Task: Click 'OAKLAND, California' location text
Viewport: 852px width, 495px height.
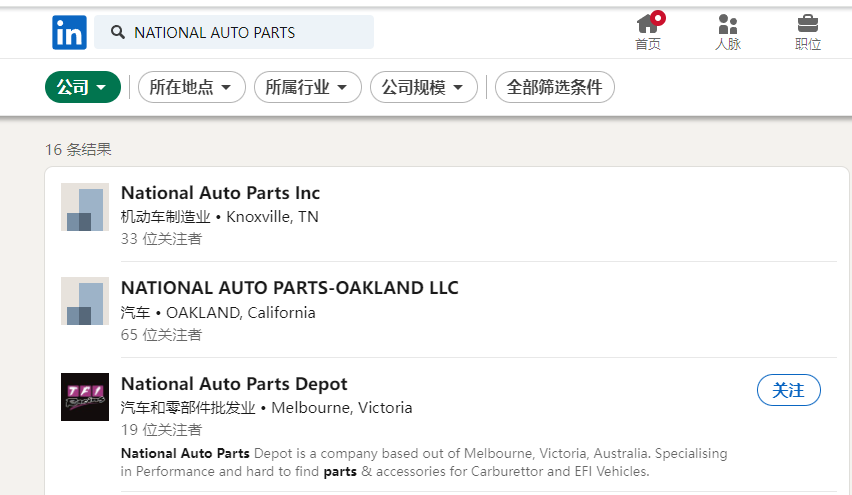Action: [x=241, y=312]
